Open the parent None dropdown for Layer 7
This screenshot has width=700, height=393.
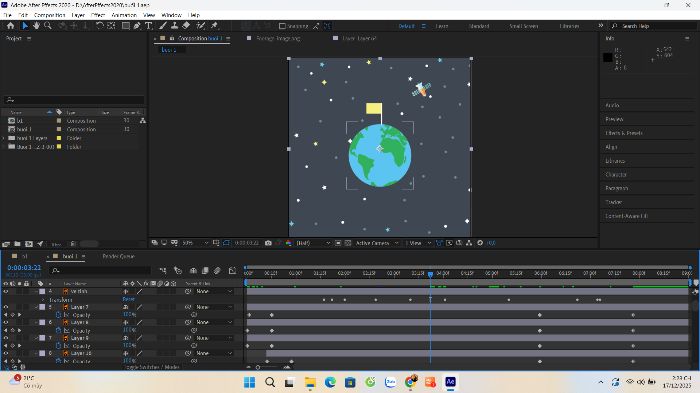tap(214, 307)
